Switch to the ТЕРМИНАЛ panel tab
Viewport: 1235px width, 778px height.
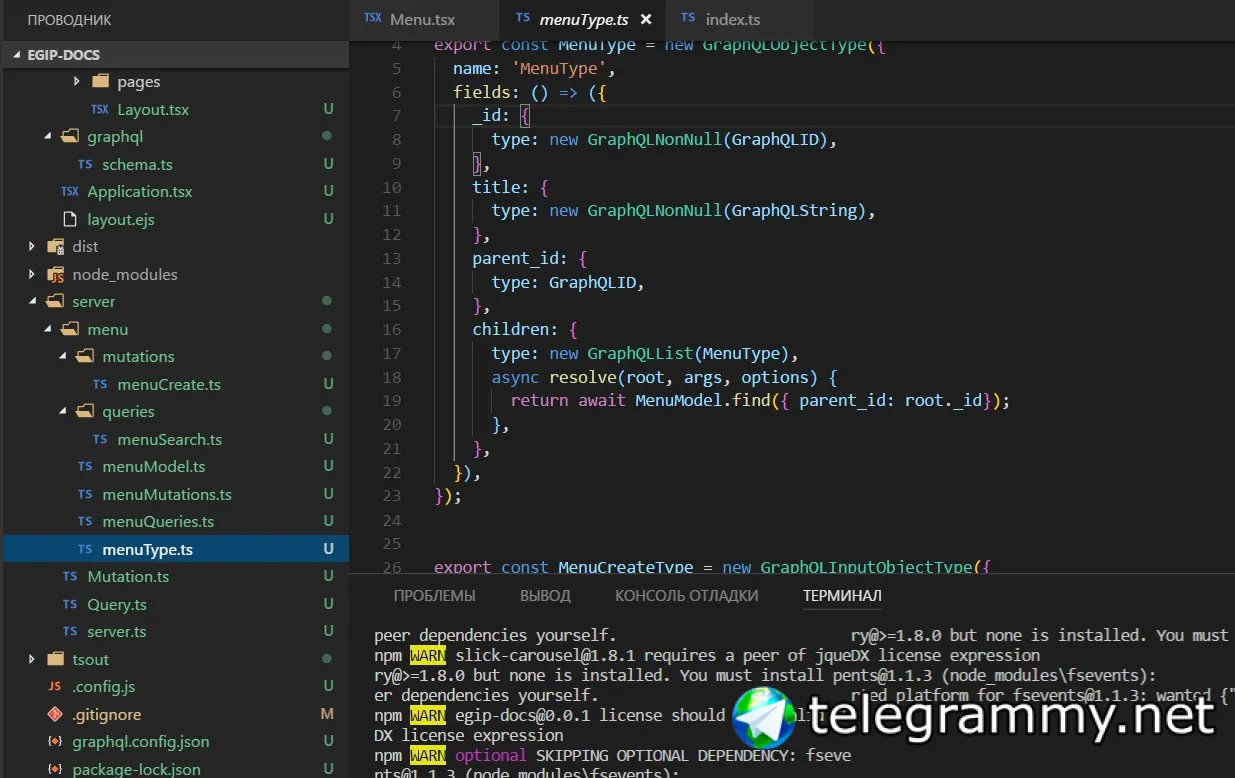click(x=842, y=595)
